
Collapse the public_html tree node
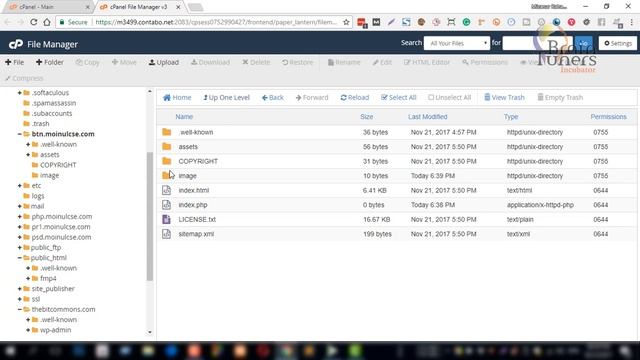tap(20, 258)
